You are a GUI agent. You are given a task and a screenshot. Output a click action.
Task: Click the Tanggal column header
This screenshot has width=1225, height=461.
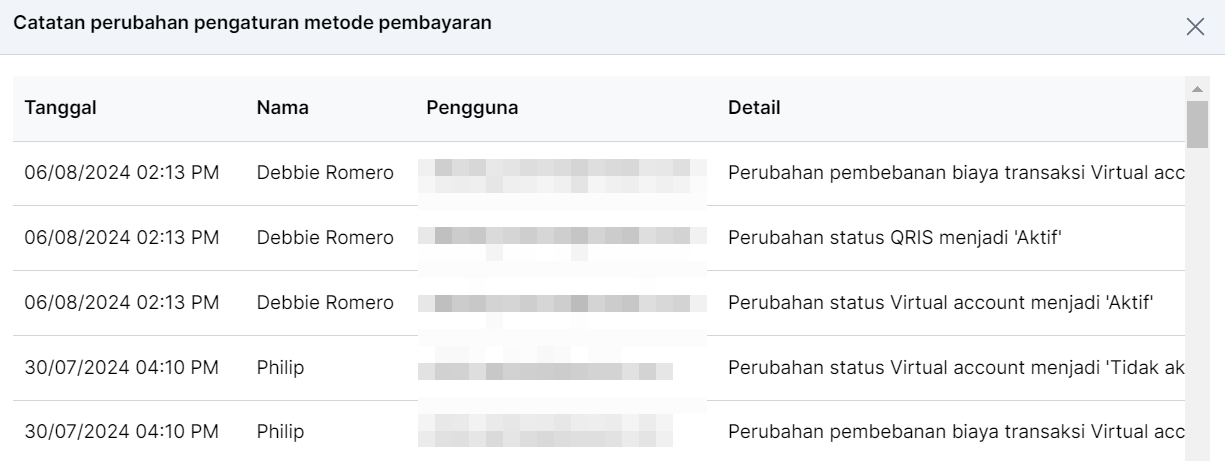coord(60,108)
